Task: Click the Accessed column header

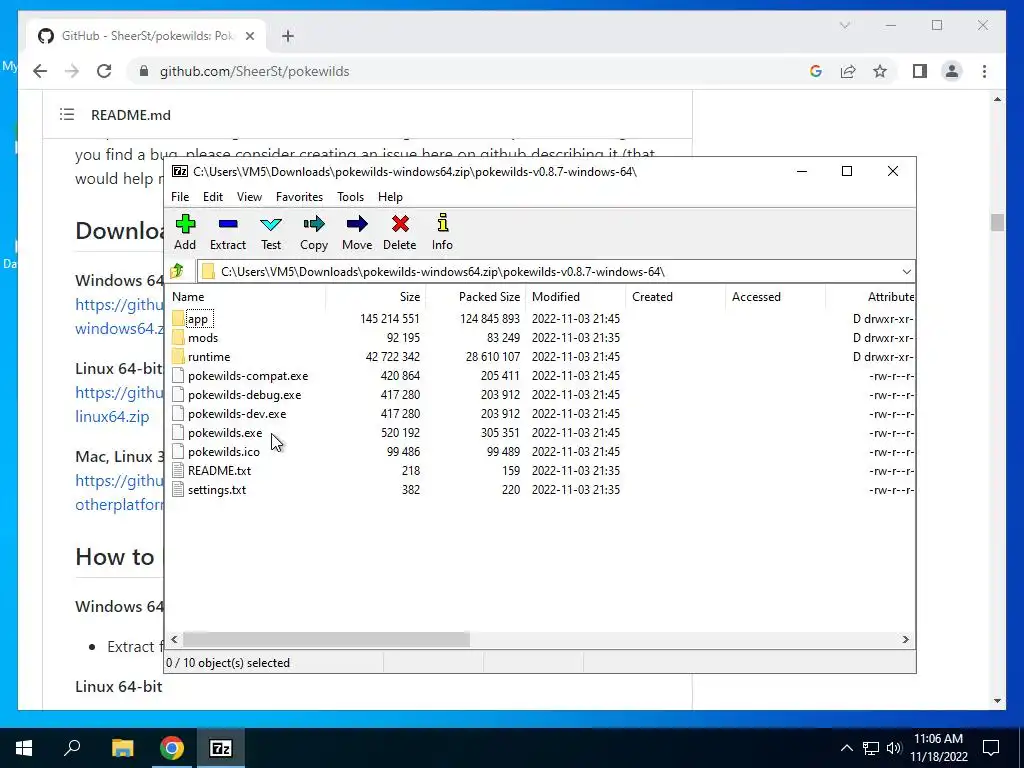Action: 775,296
